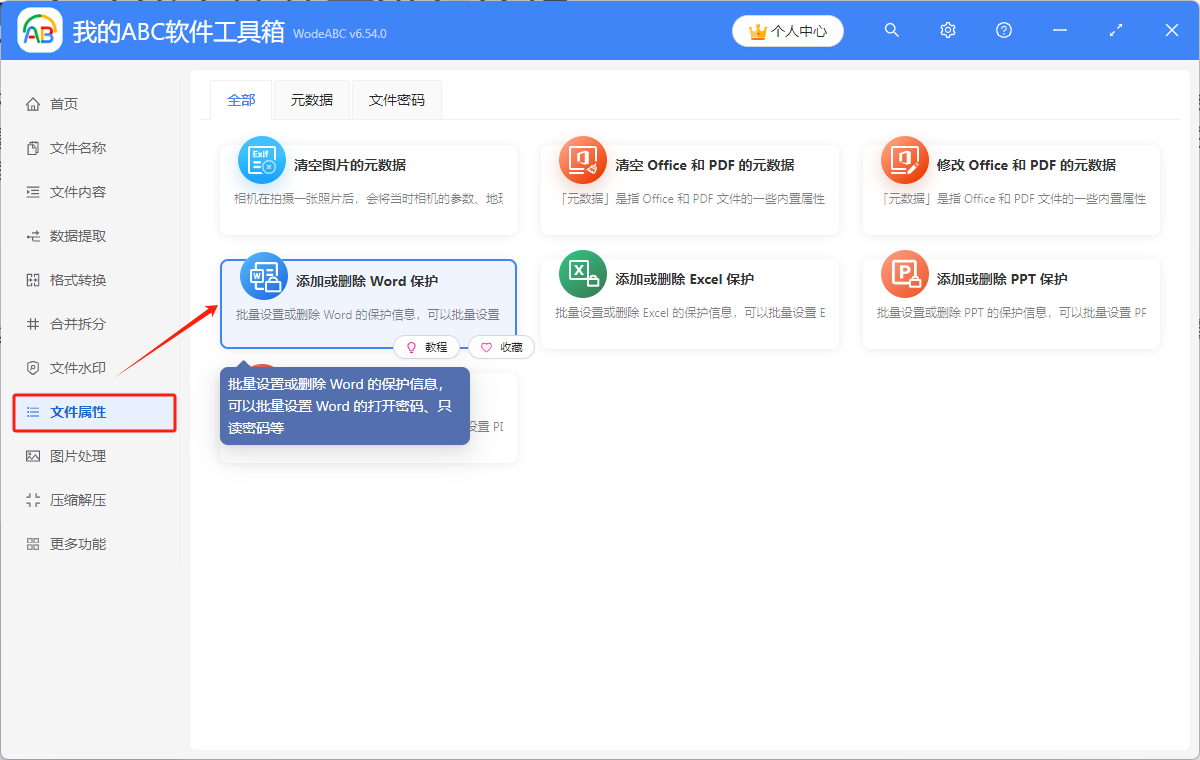Viewport: 1200px width, 760px height.
Task: Open 文件名称 in the sidebar
Action: (x=78, y=148)
